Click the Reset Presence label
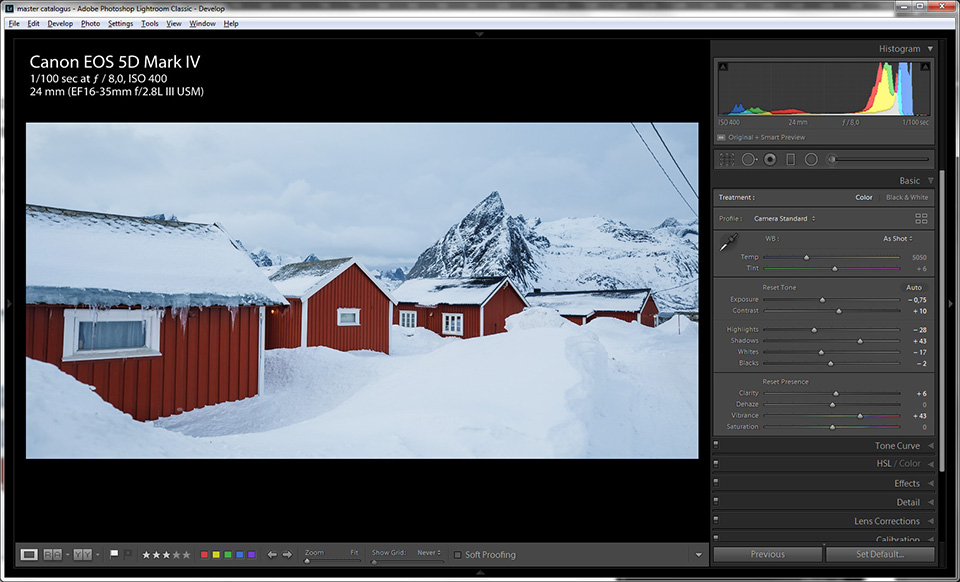The width and height of the screenshot is (960, 582). tap(785, 382)
